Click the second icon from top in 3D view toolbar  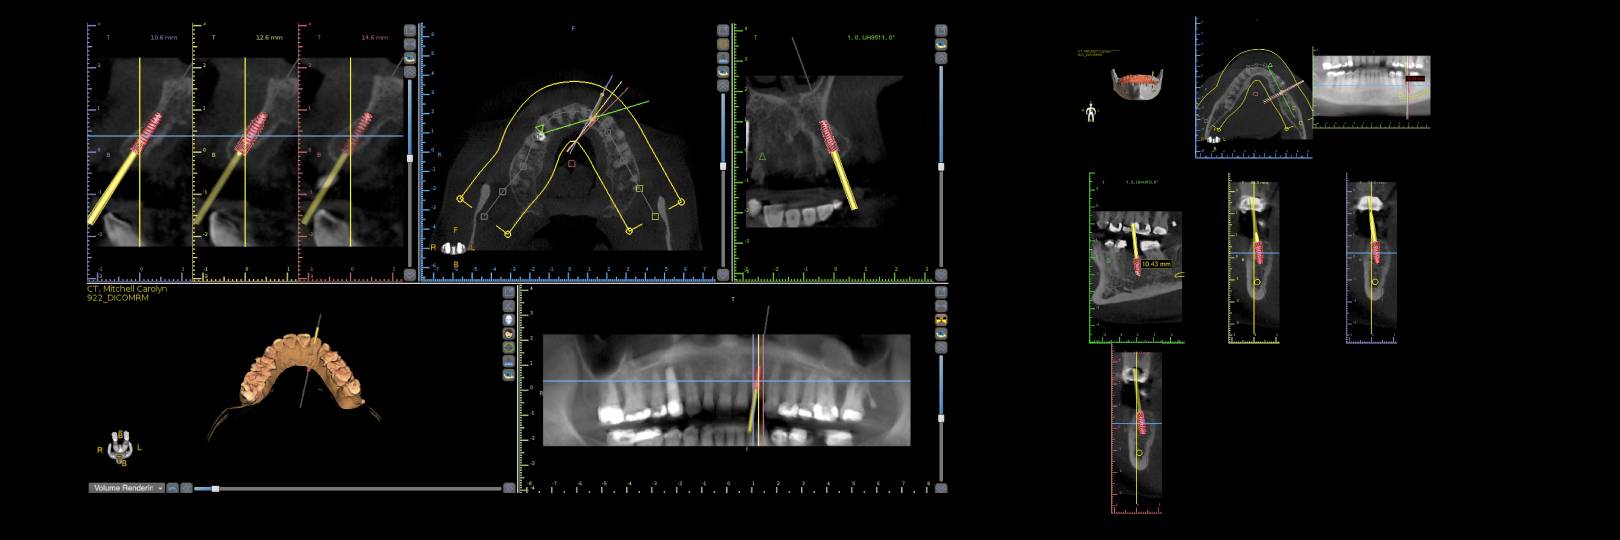click(509, 306)
